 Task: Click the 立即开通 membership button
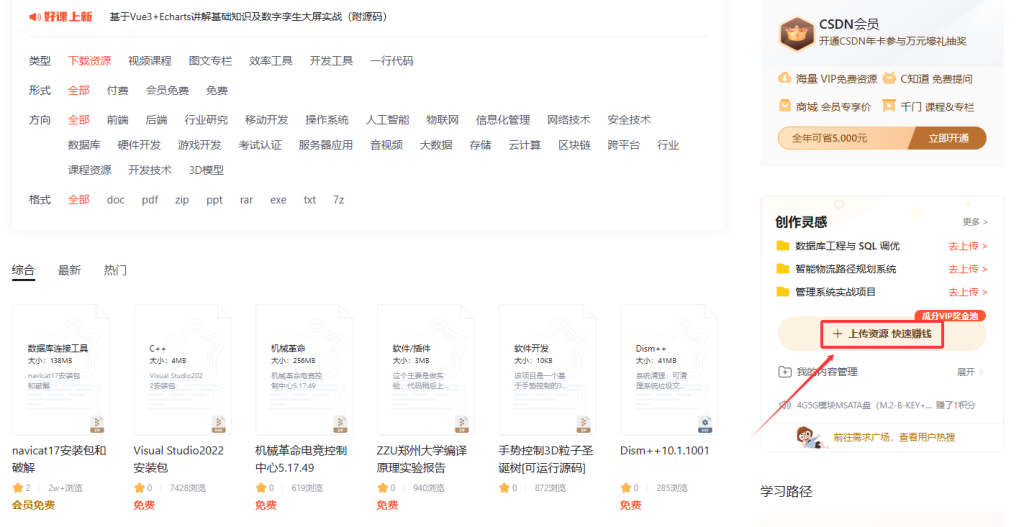[x=948, y=138]
